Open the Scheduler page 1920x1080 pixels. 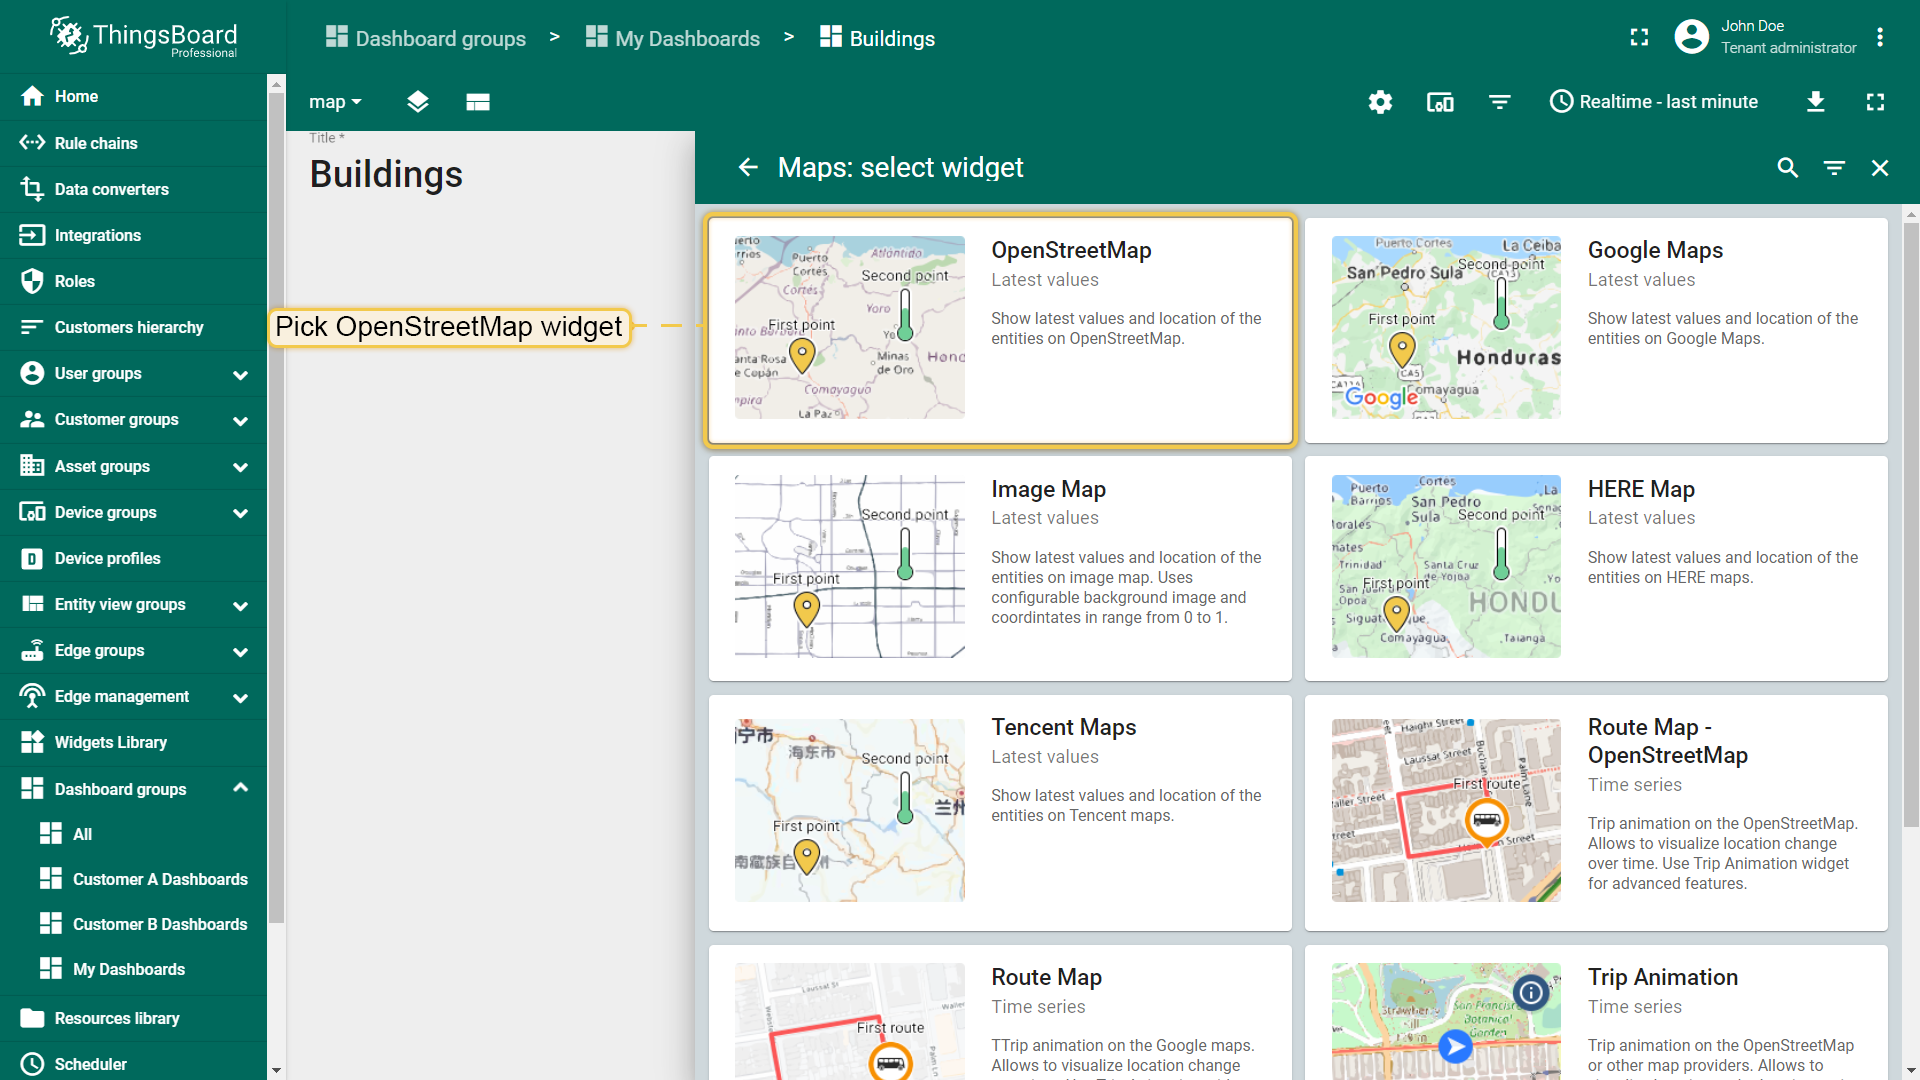pos(133,1063)
